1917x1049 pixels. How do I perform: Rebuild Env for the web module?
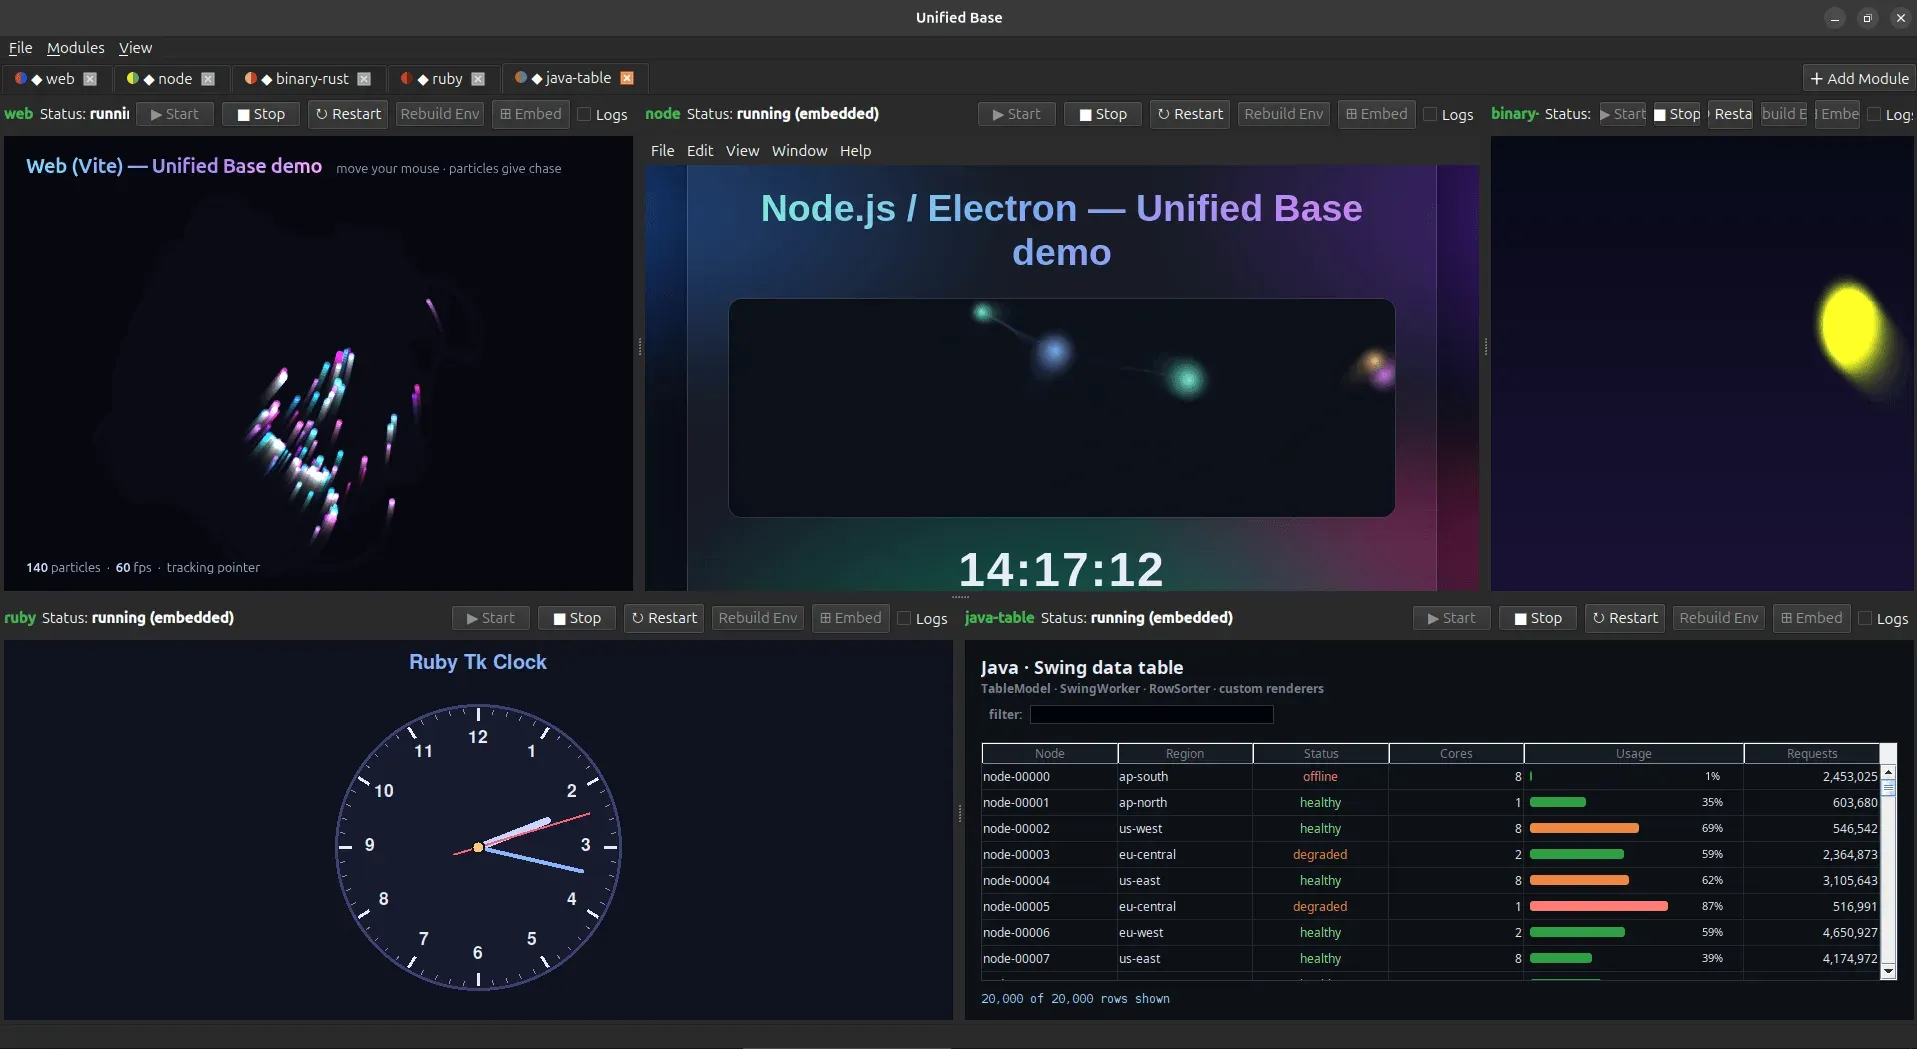(440, 114)
